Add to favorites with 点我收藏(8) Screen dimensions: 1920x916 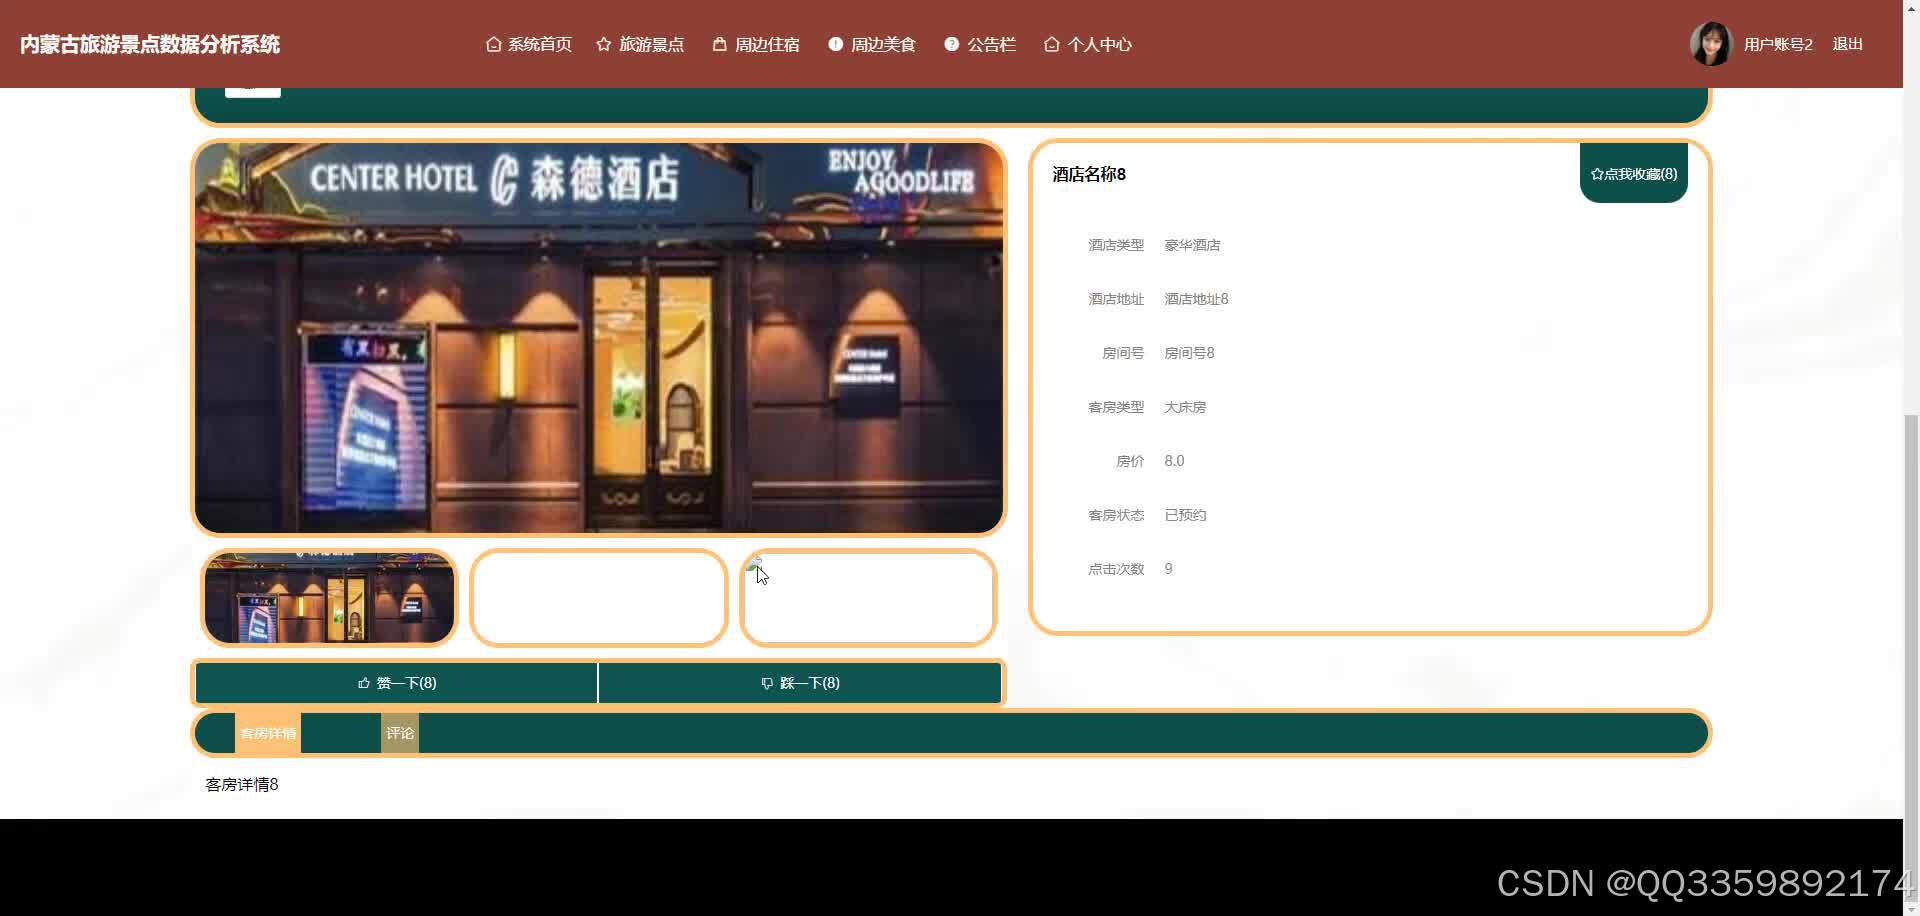tap(1634, 173)
